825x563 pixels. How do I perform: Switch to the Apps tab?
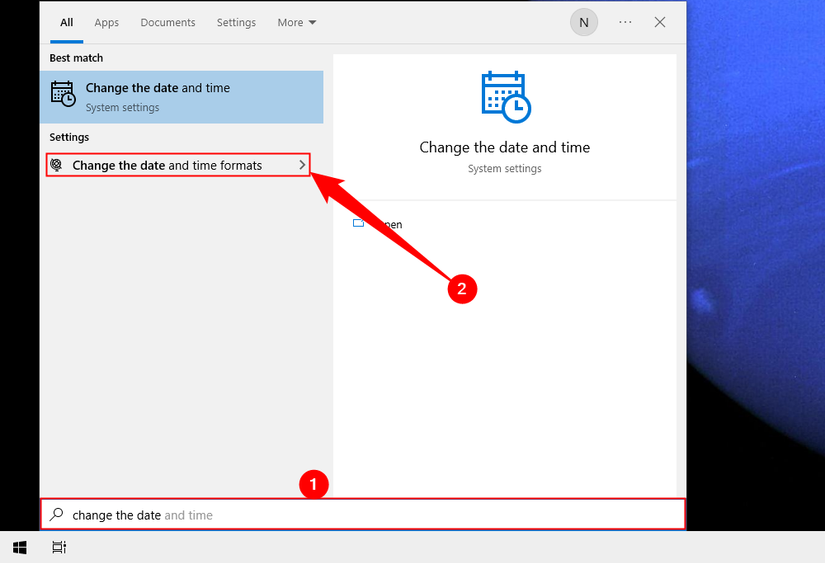[106, 22]
